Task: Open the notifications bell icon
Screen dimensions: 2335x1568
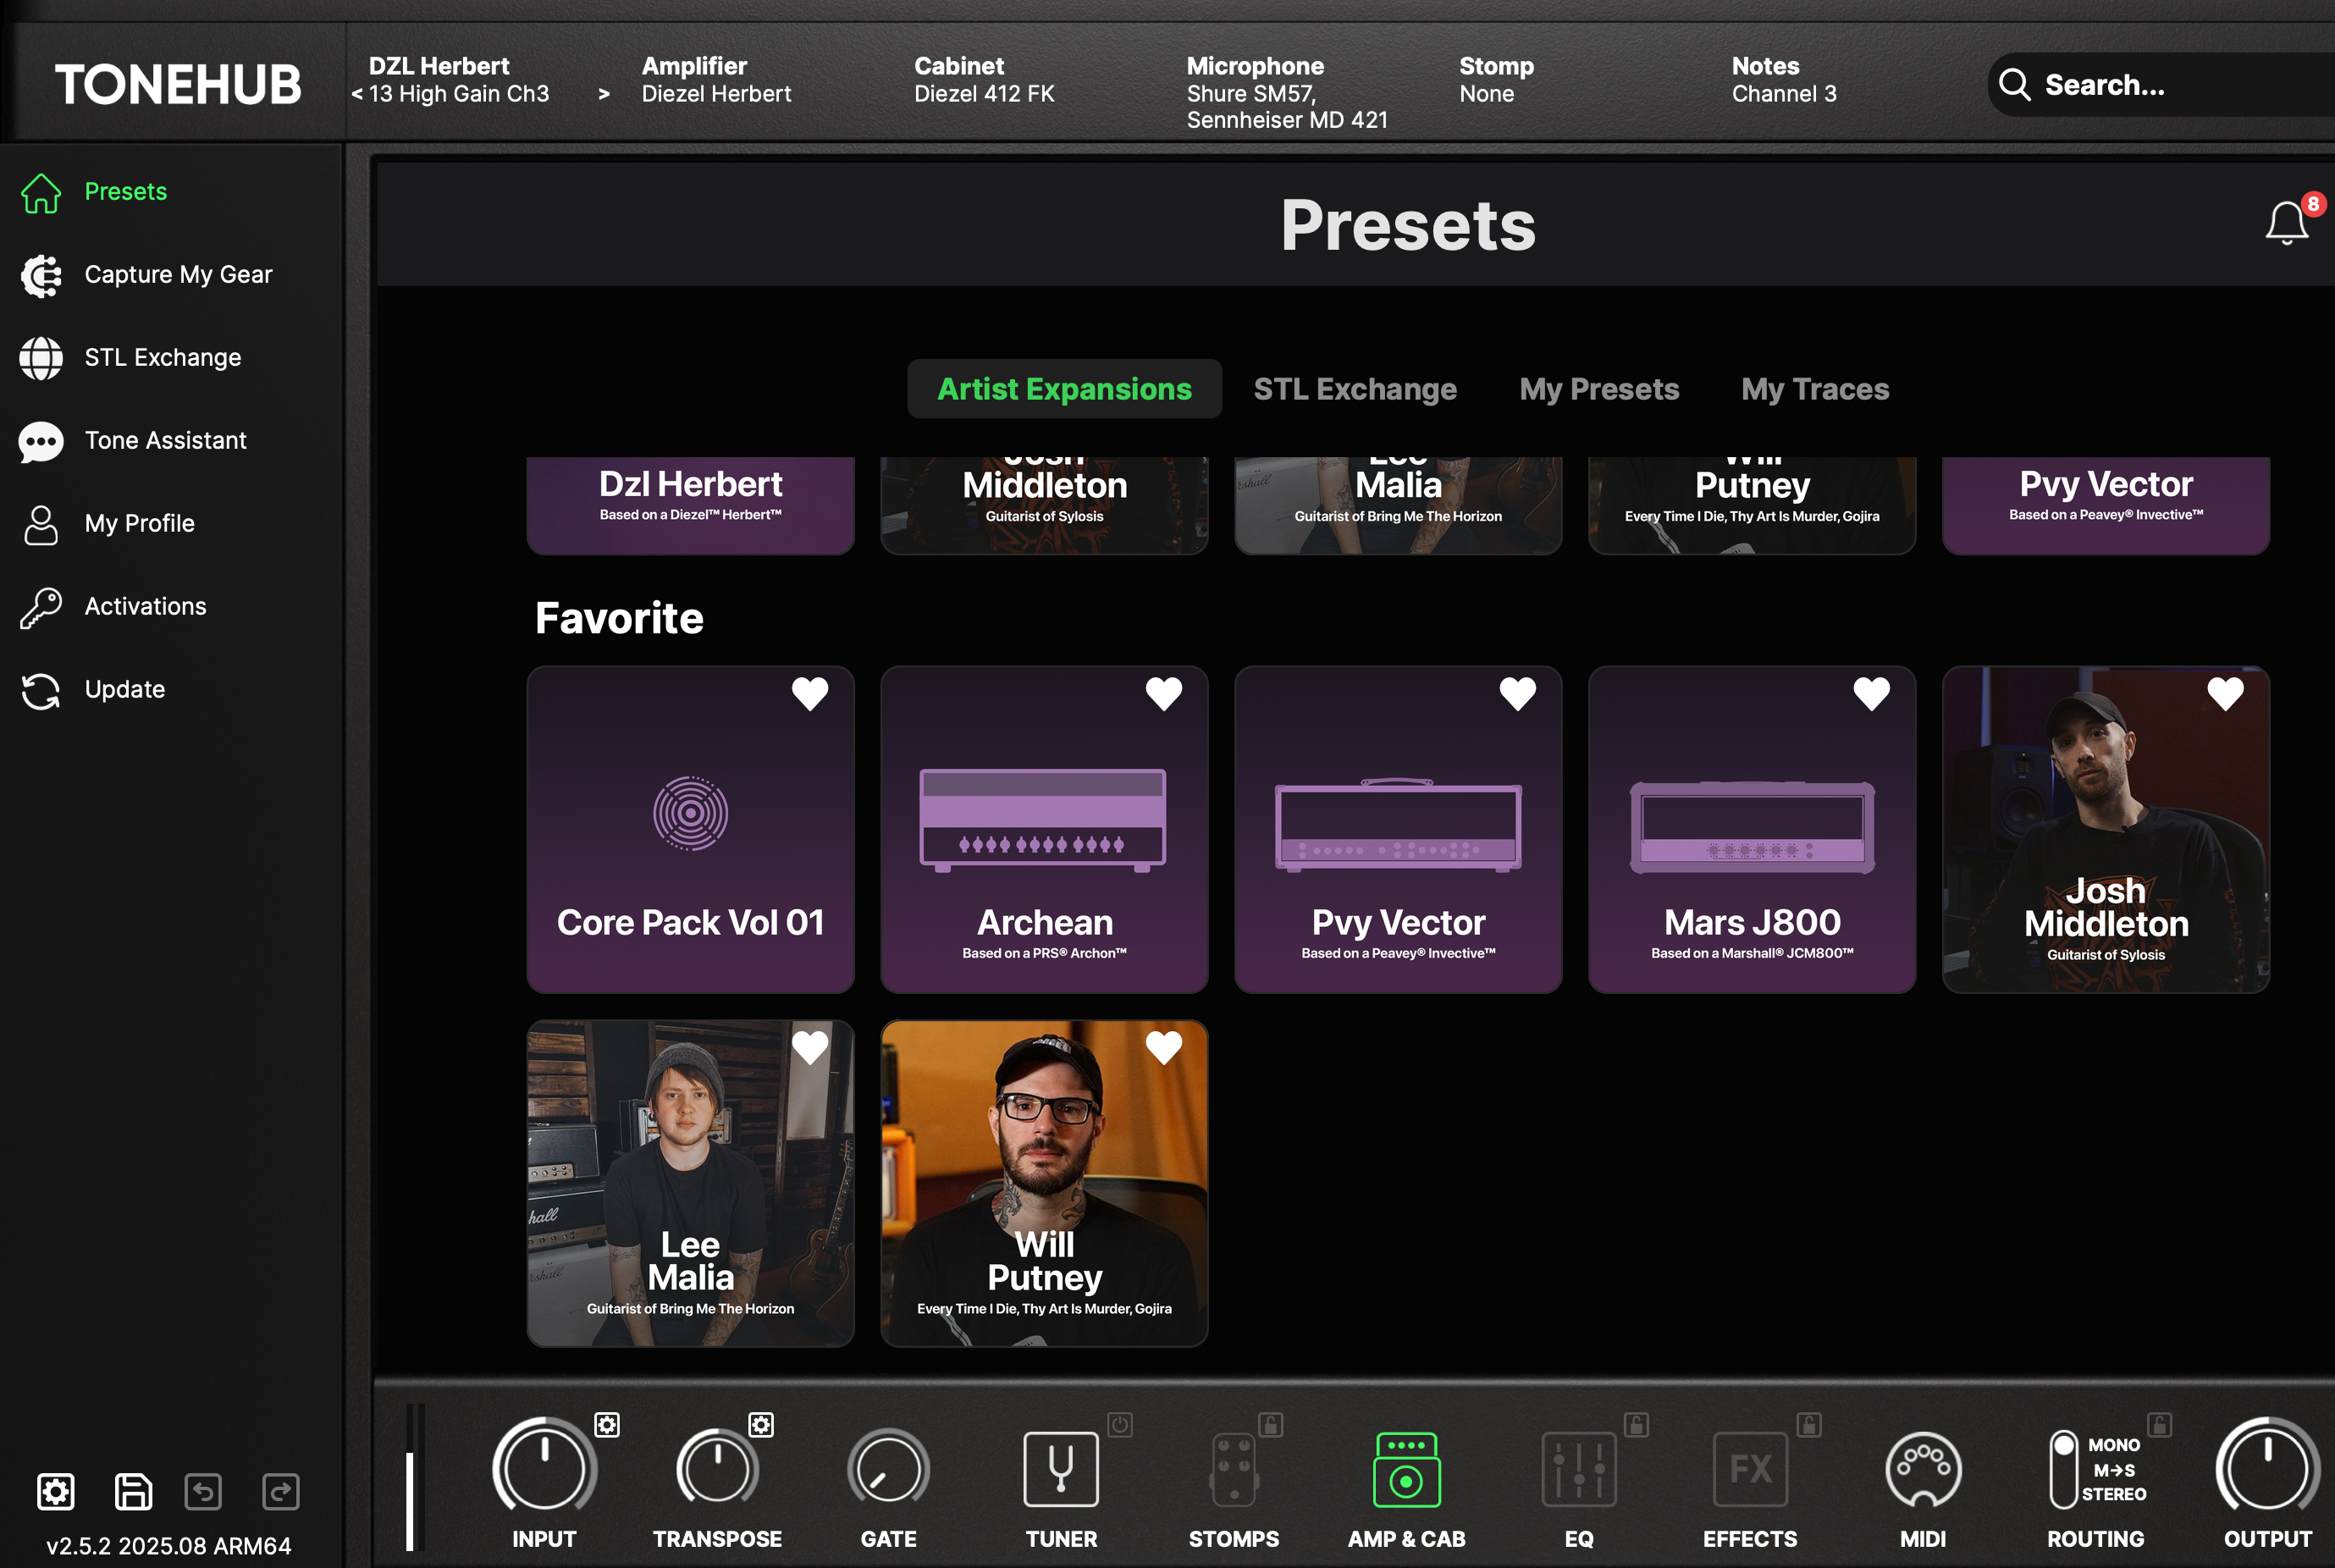Action: pos(2286,222)
